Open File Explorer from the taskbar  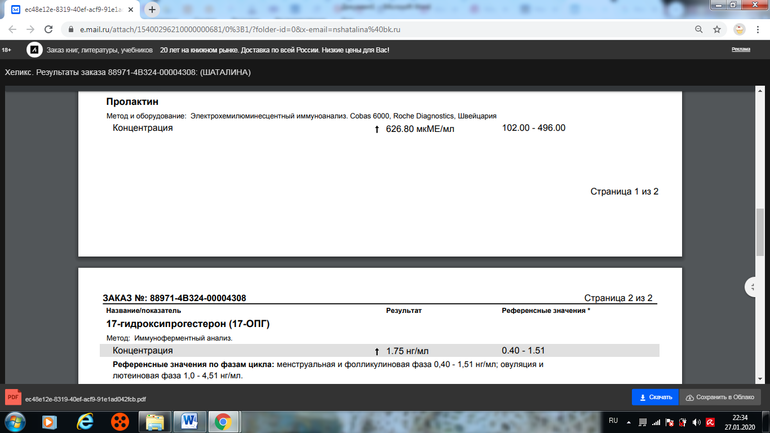coord(154,422)
